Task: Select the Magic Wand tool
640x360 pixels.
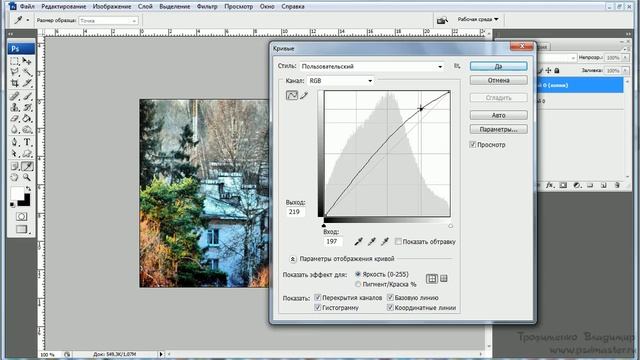Action: 27,72
